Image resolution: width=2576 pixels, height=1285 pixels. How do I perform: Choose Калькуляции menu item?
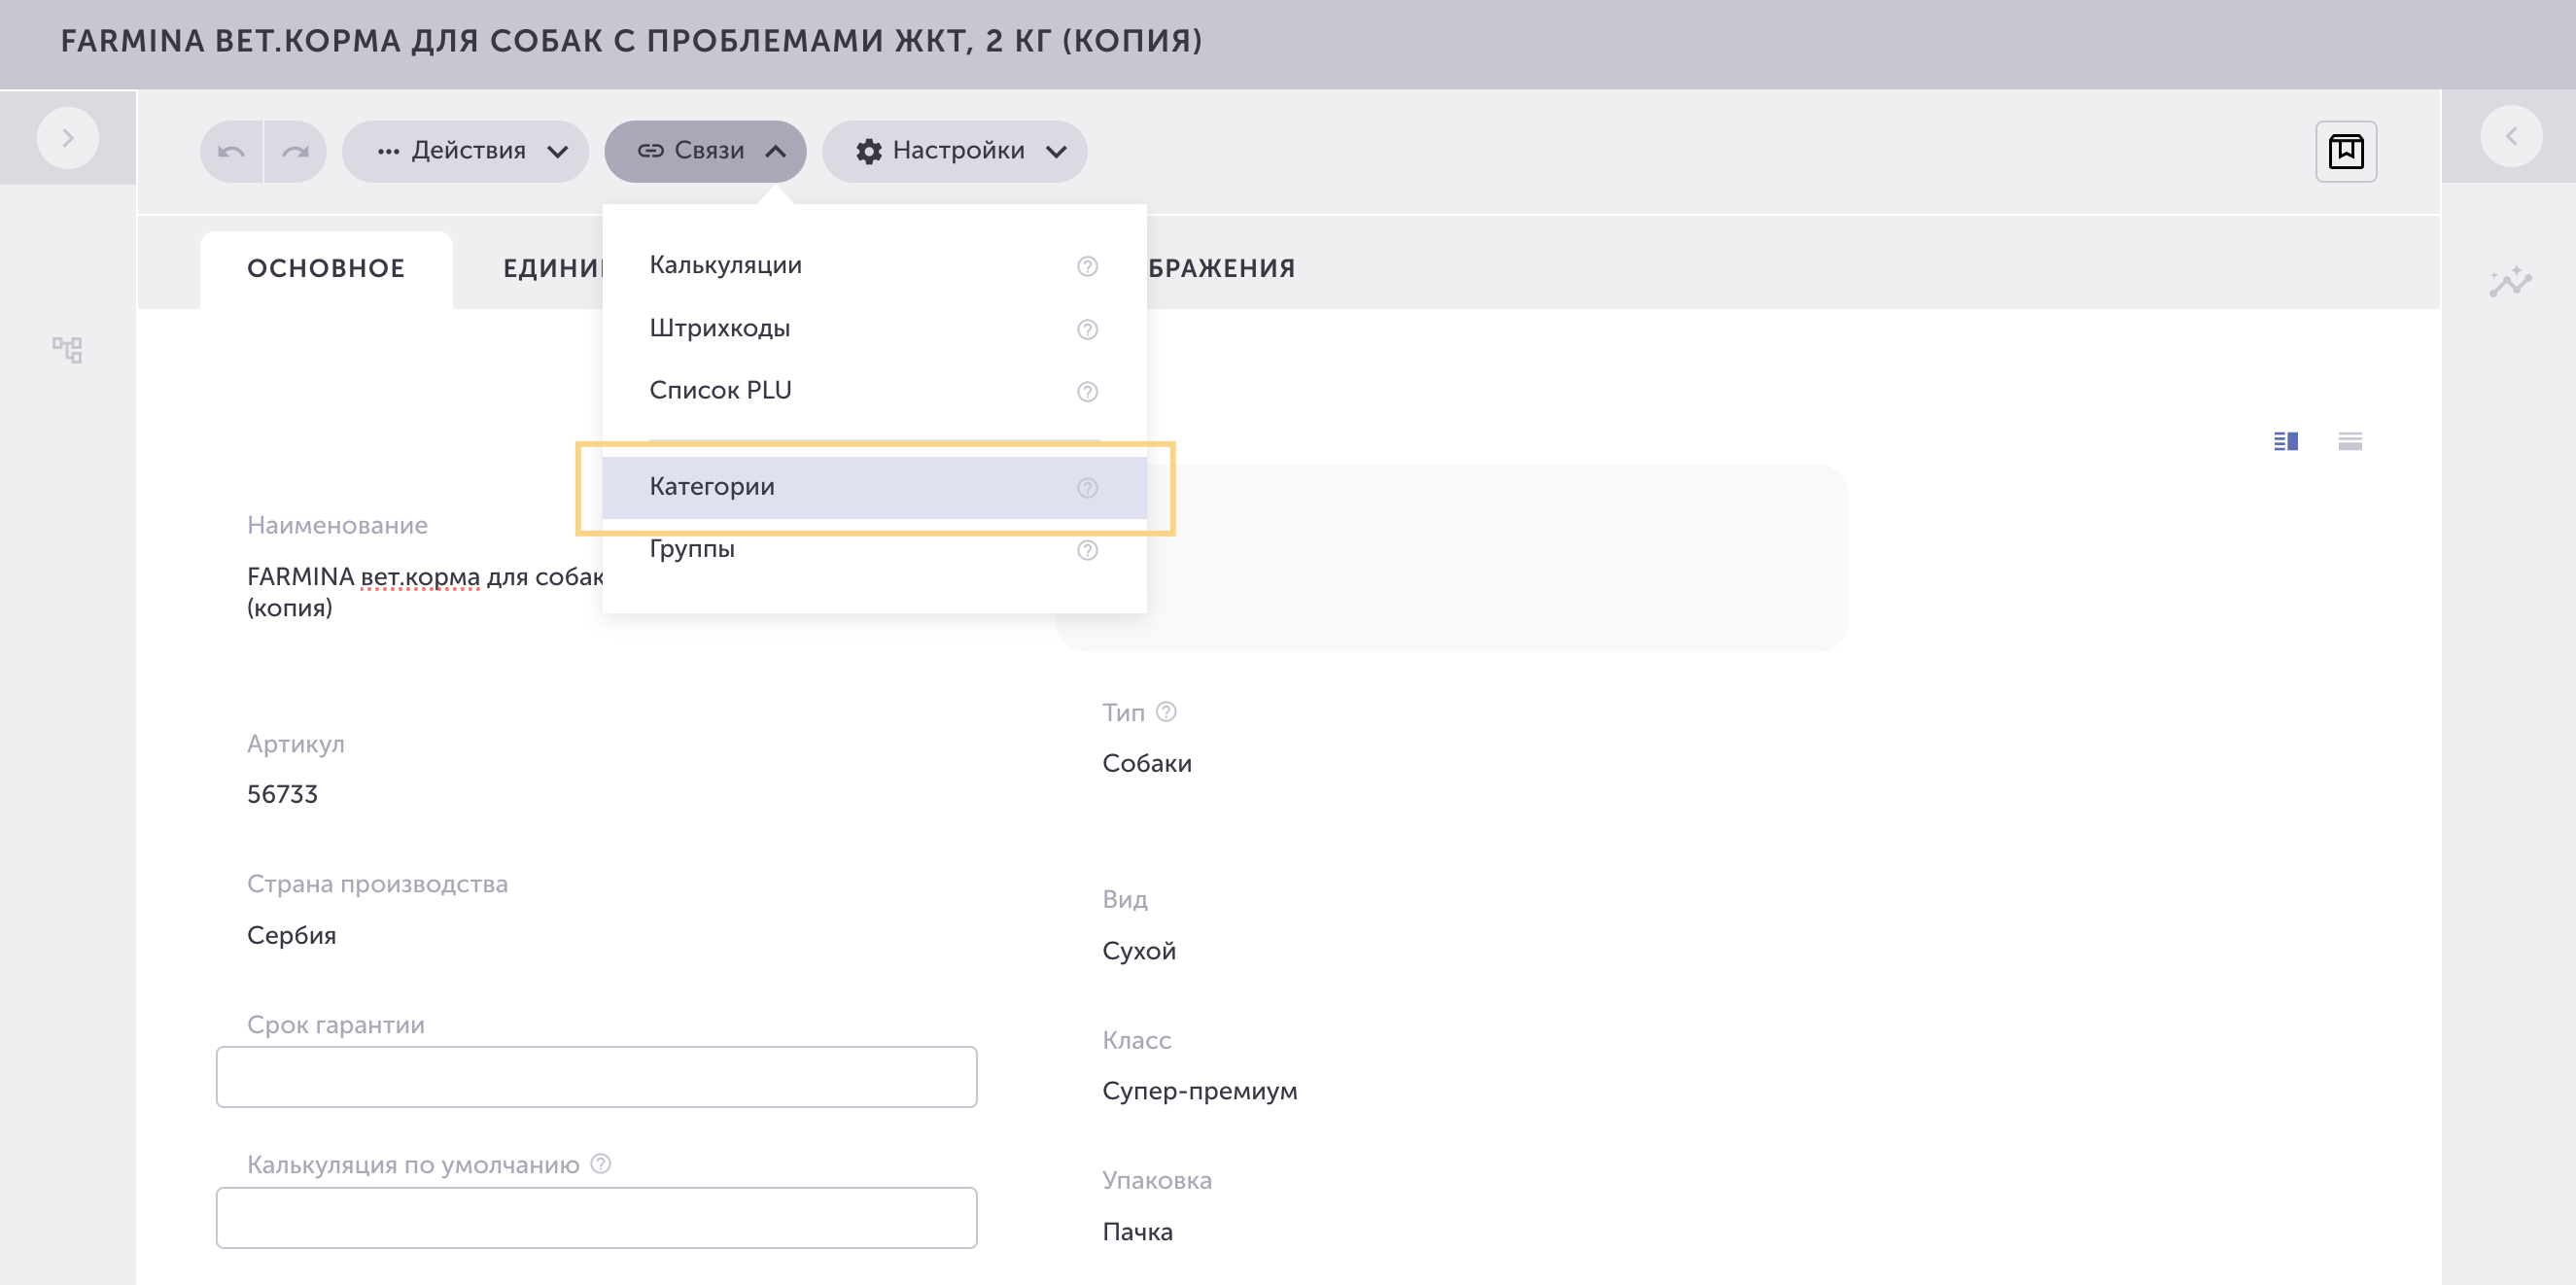pos(874,265)
